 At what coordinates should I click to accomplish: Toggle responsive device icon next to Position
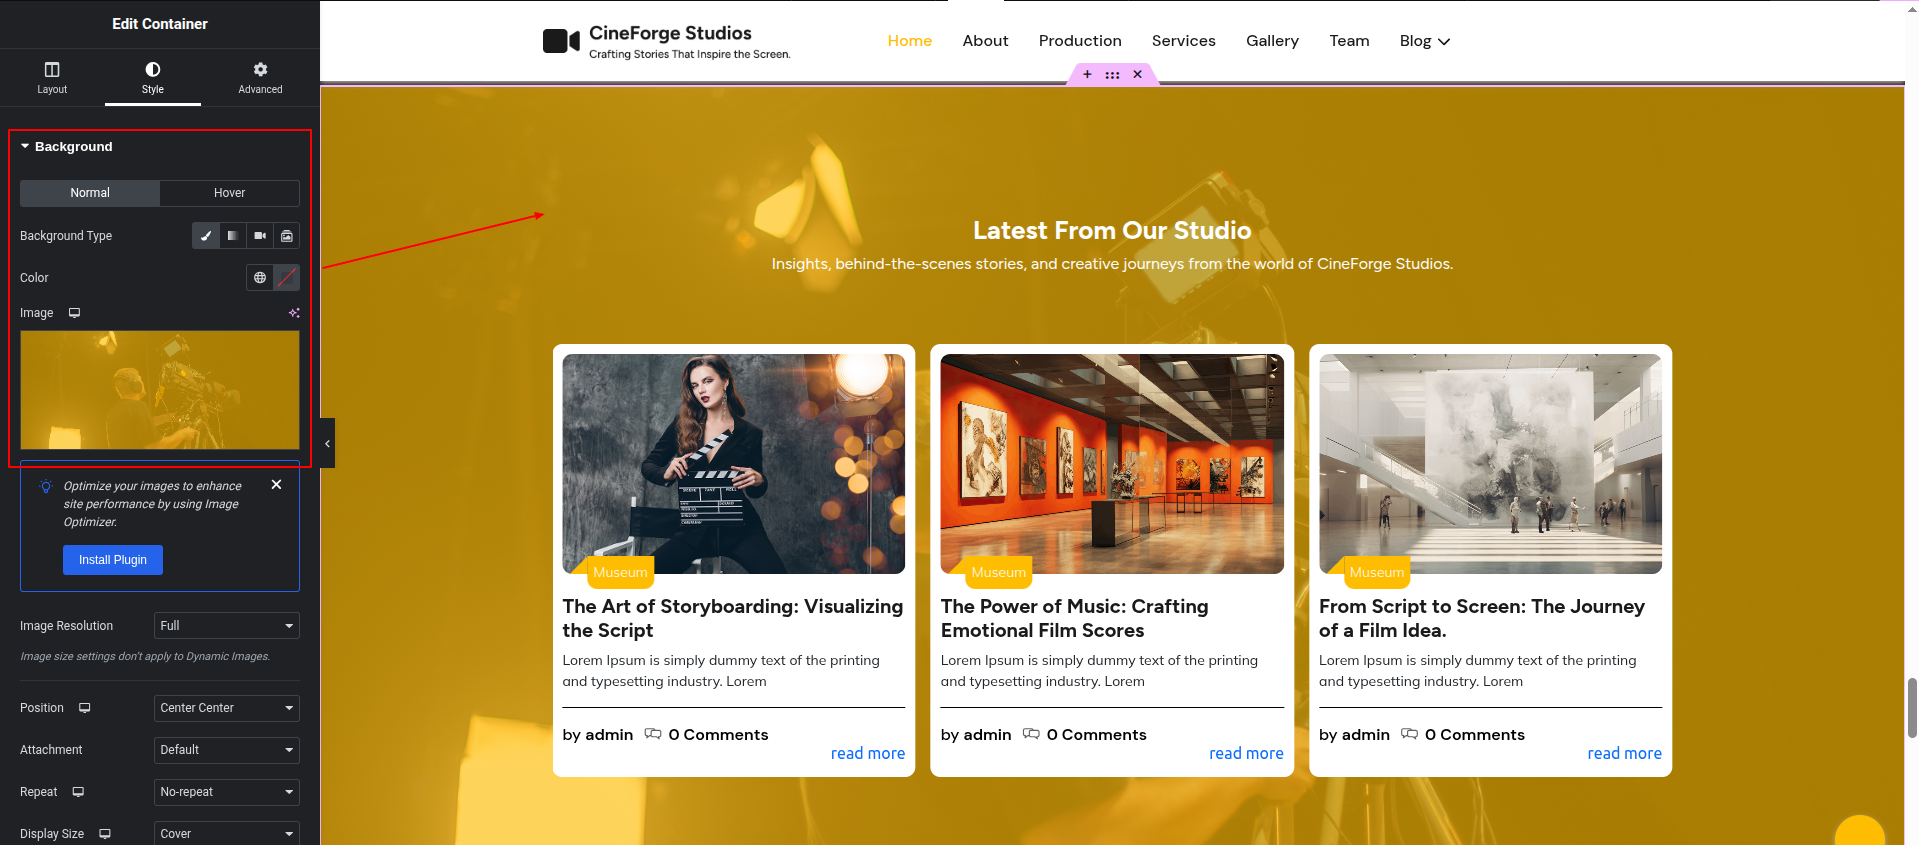[x=85, y=708]
